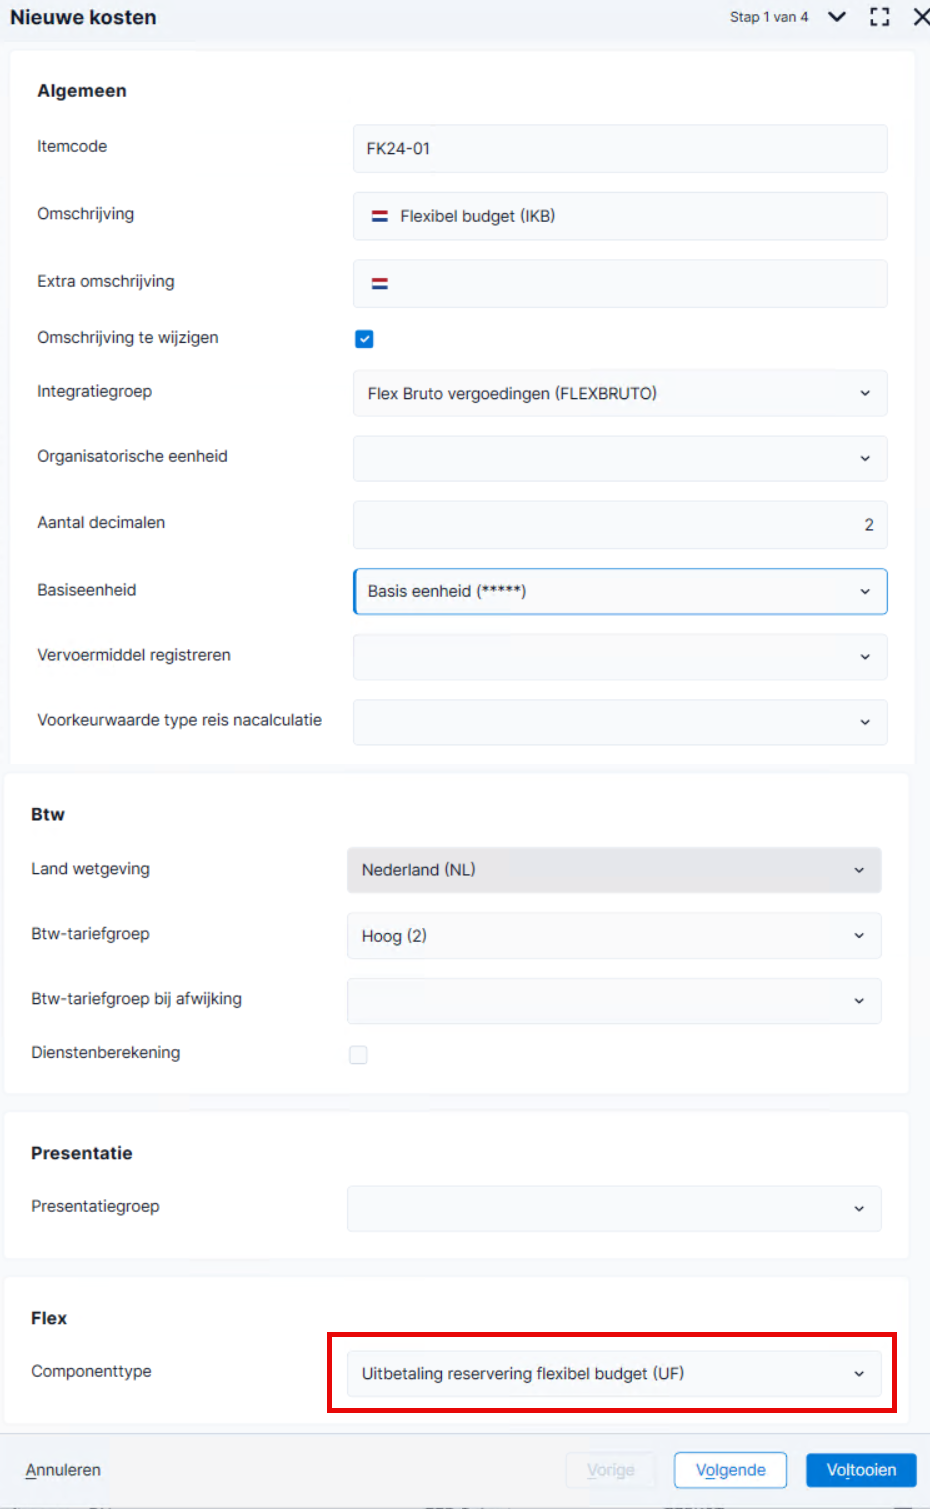Expand Btw-tariefgroep bij afwijking dropdown
930x1509 pixels.
coord(614,1001)
